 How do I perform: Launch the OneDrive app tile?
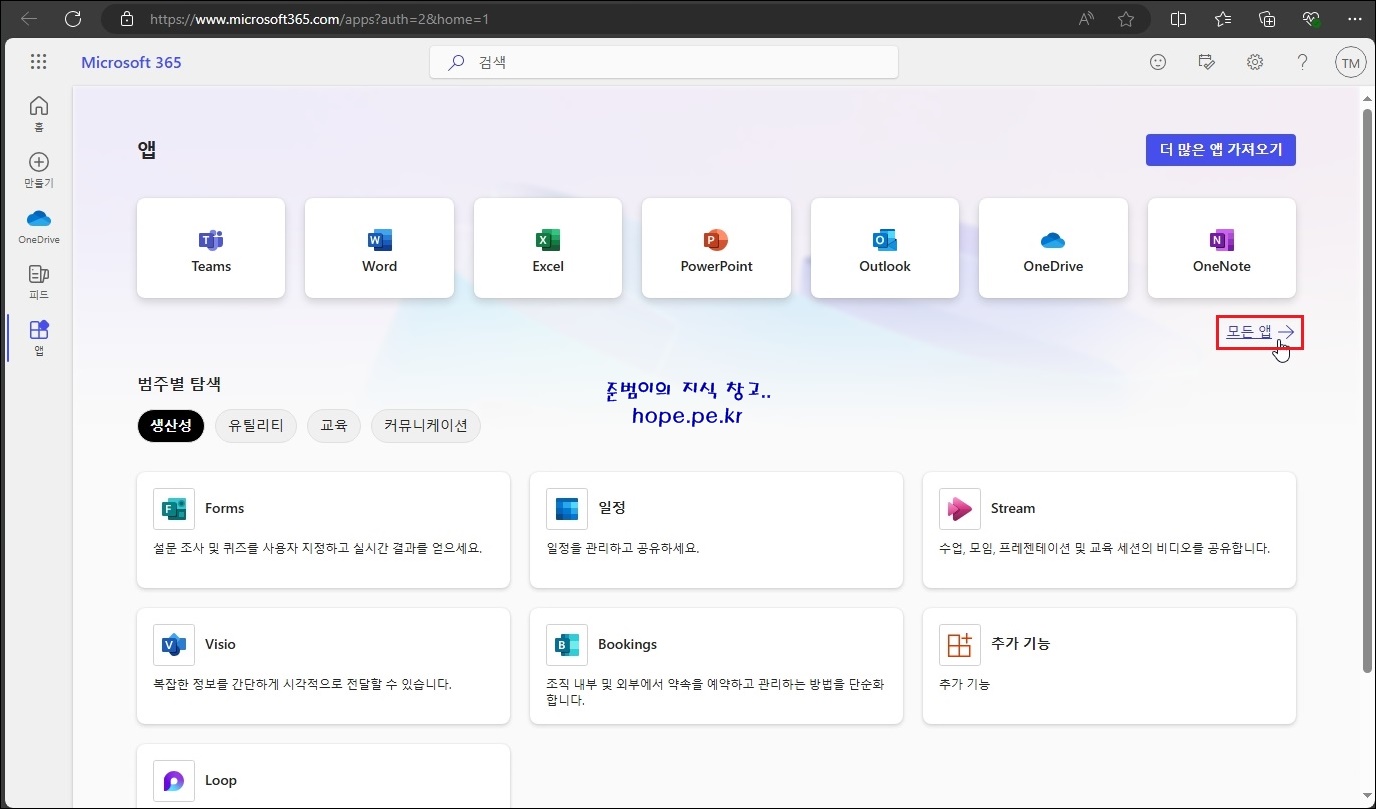coord(1053,248)
